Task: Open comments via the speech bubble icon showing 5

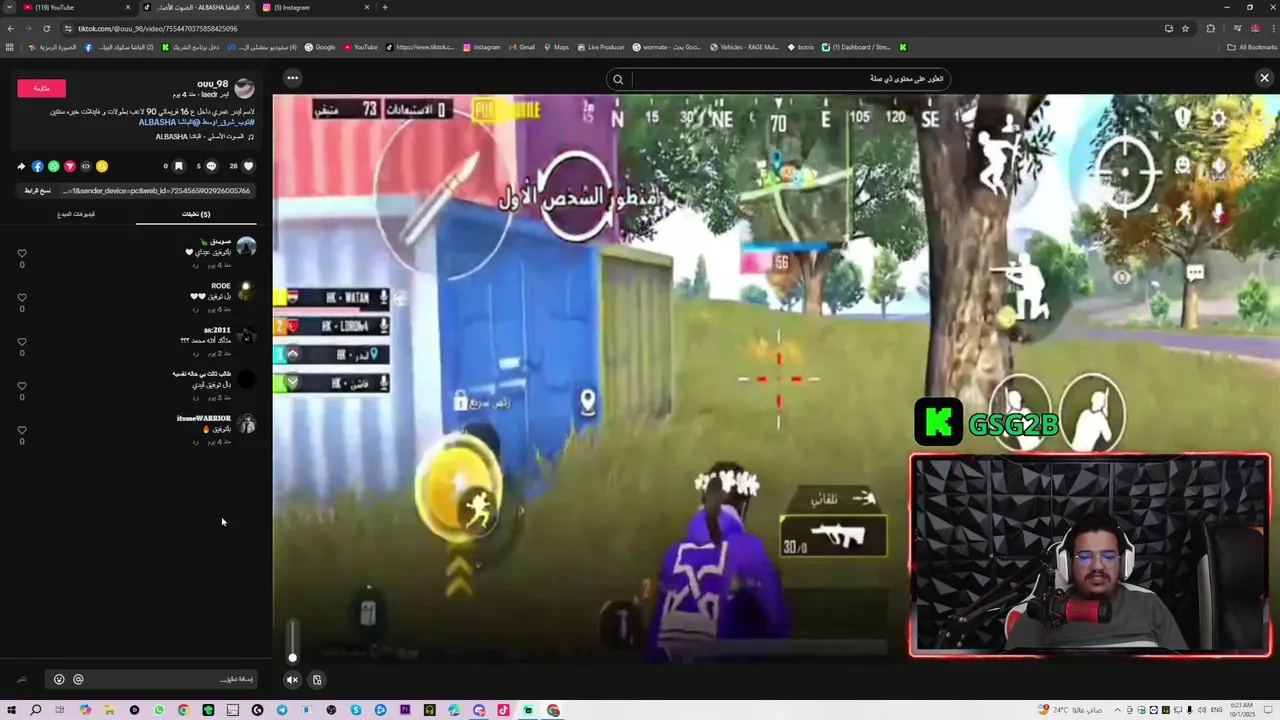Action: (x=211, y=166)
